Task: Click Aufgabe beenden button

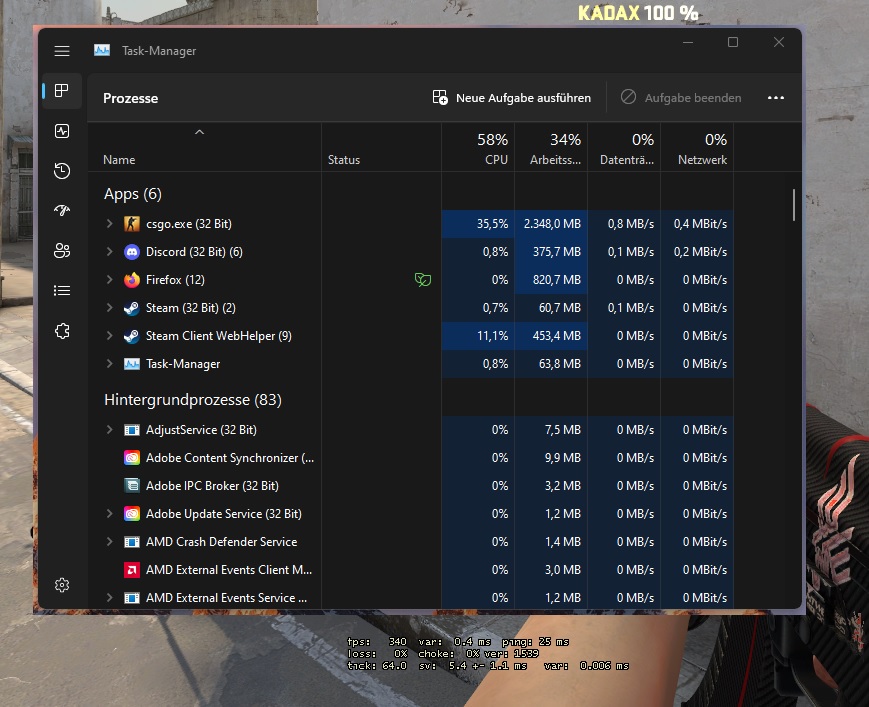Action: coord(681,98)
